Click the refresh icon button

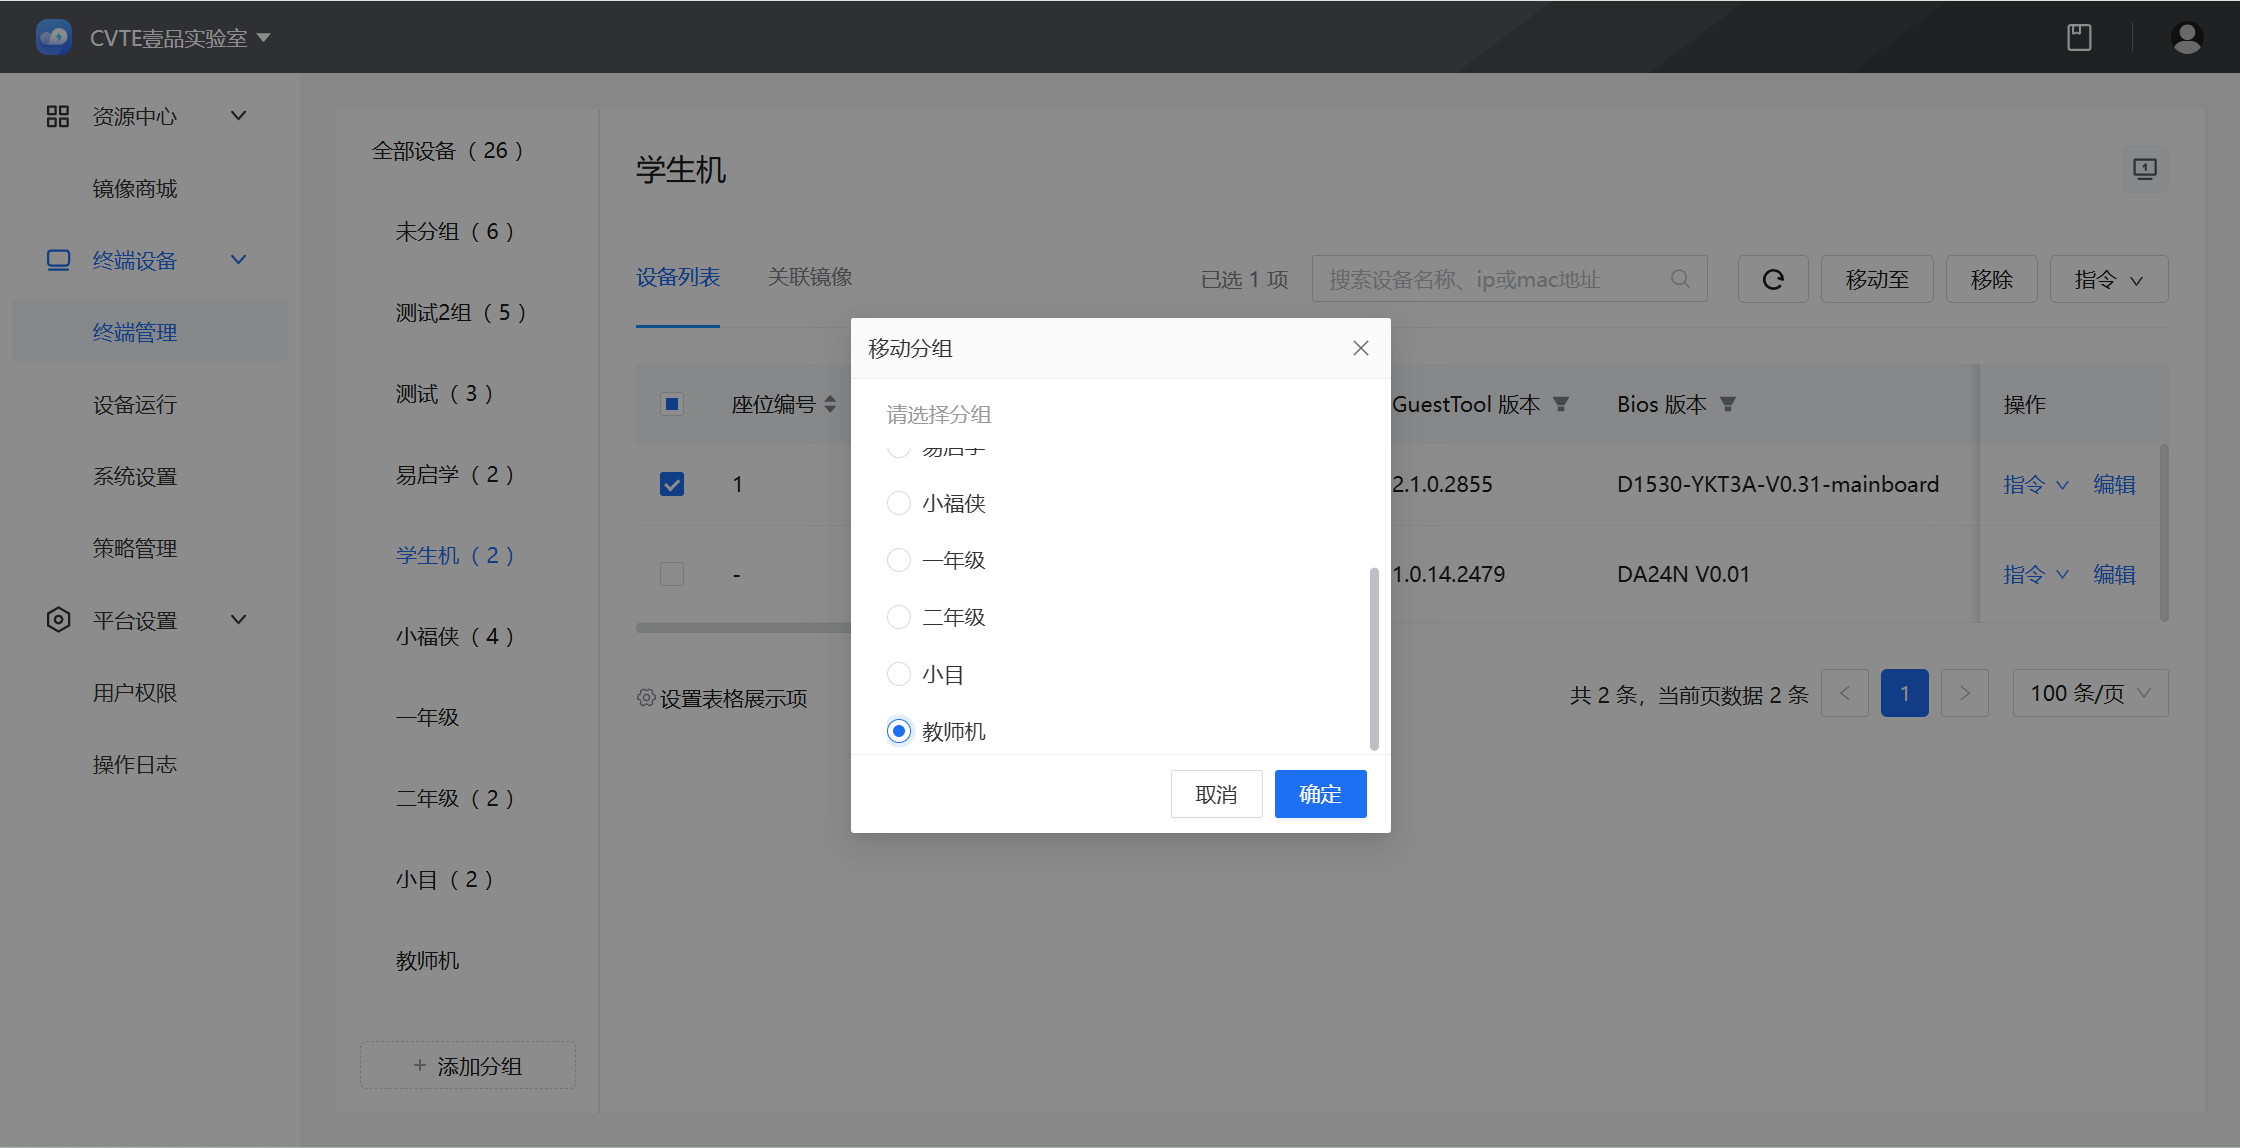coord(1772,280)
